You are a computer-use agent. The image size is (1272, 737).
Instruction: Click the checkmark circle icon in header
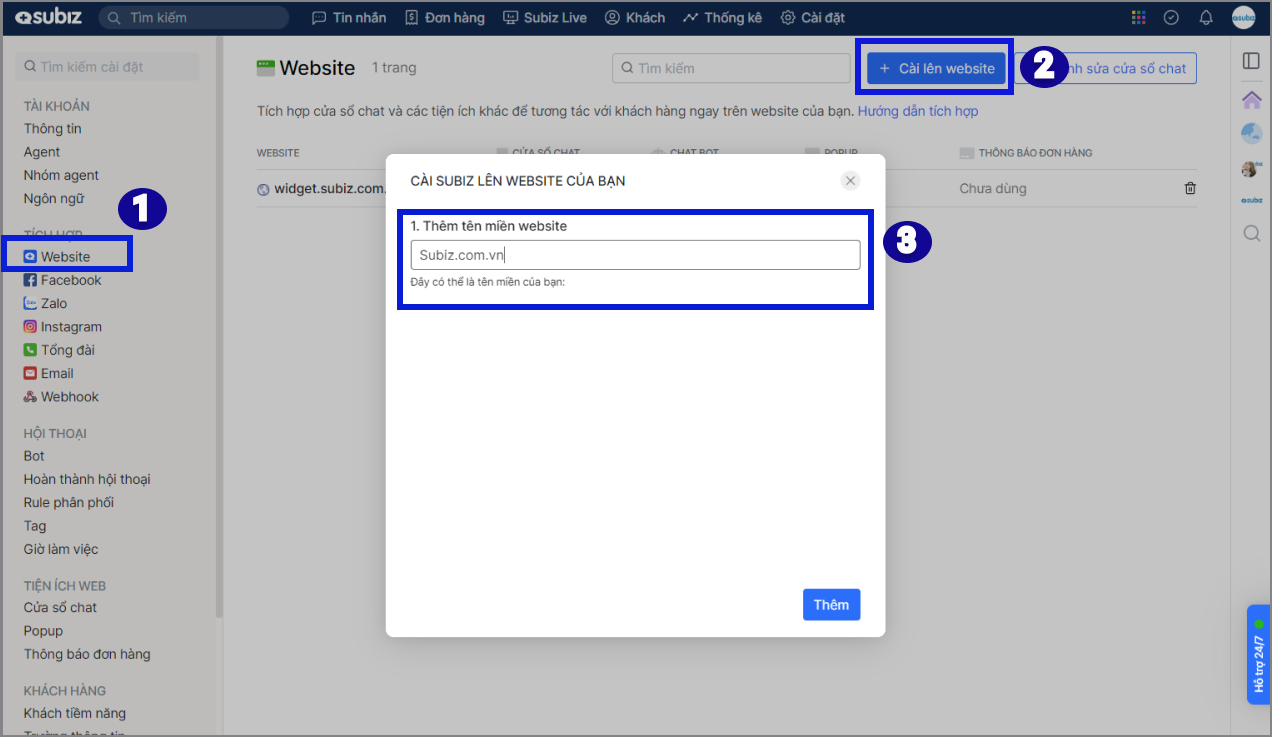[1171, 18]
